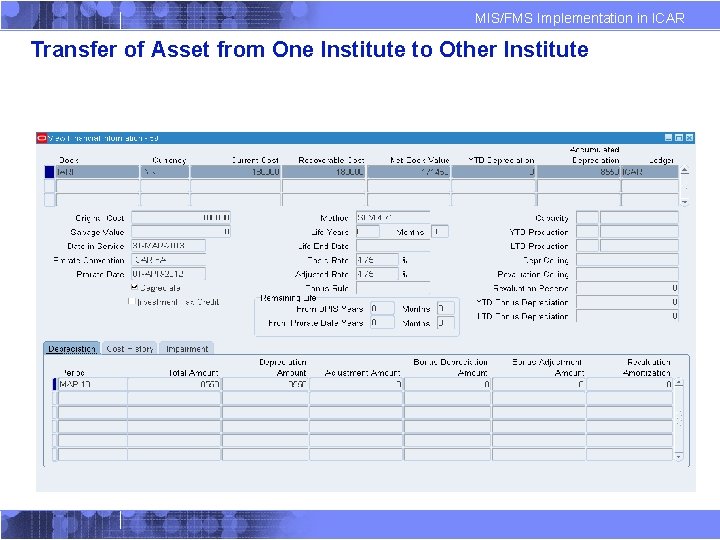Click the Ledger field showing ICAR
The height and width of the screenshot is (540, 720).
coord(650,172)
